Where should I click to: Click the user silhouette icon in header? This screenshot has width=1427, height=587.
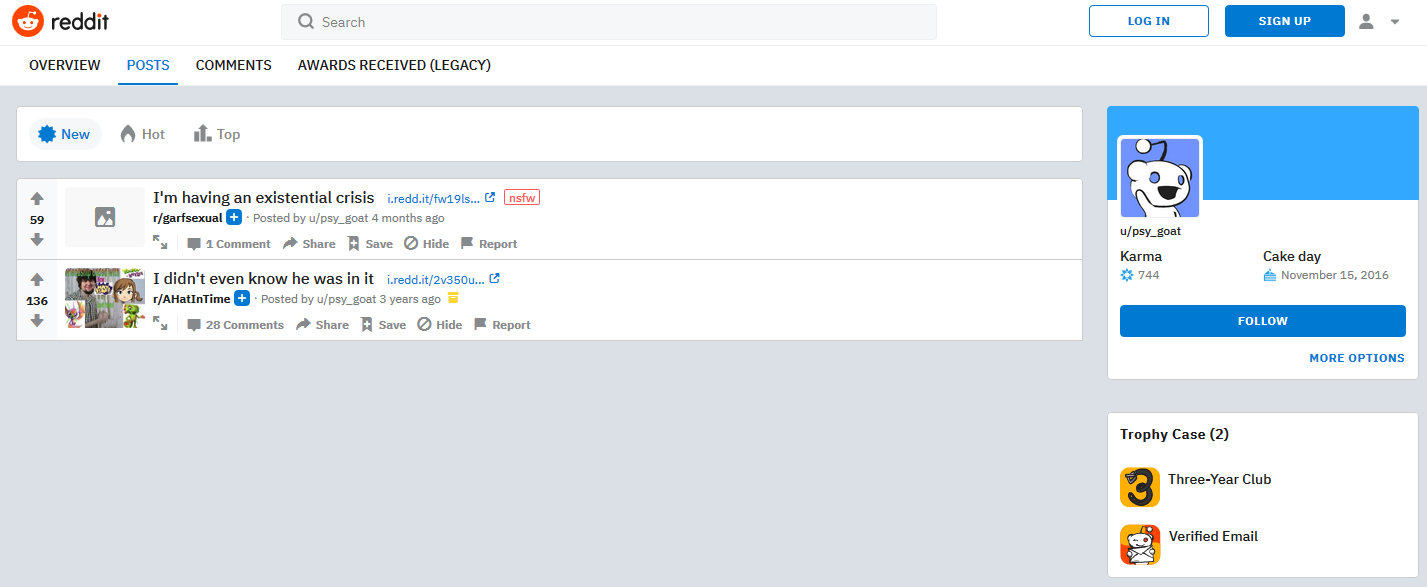[1366, 21]
